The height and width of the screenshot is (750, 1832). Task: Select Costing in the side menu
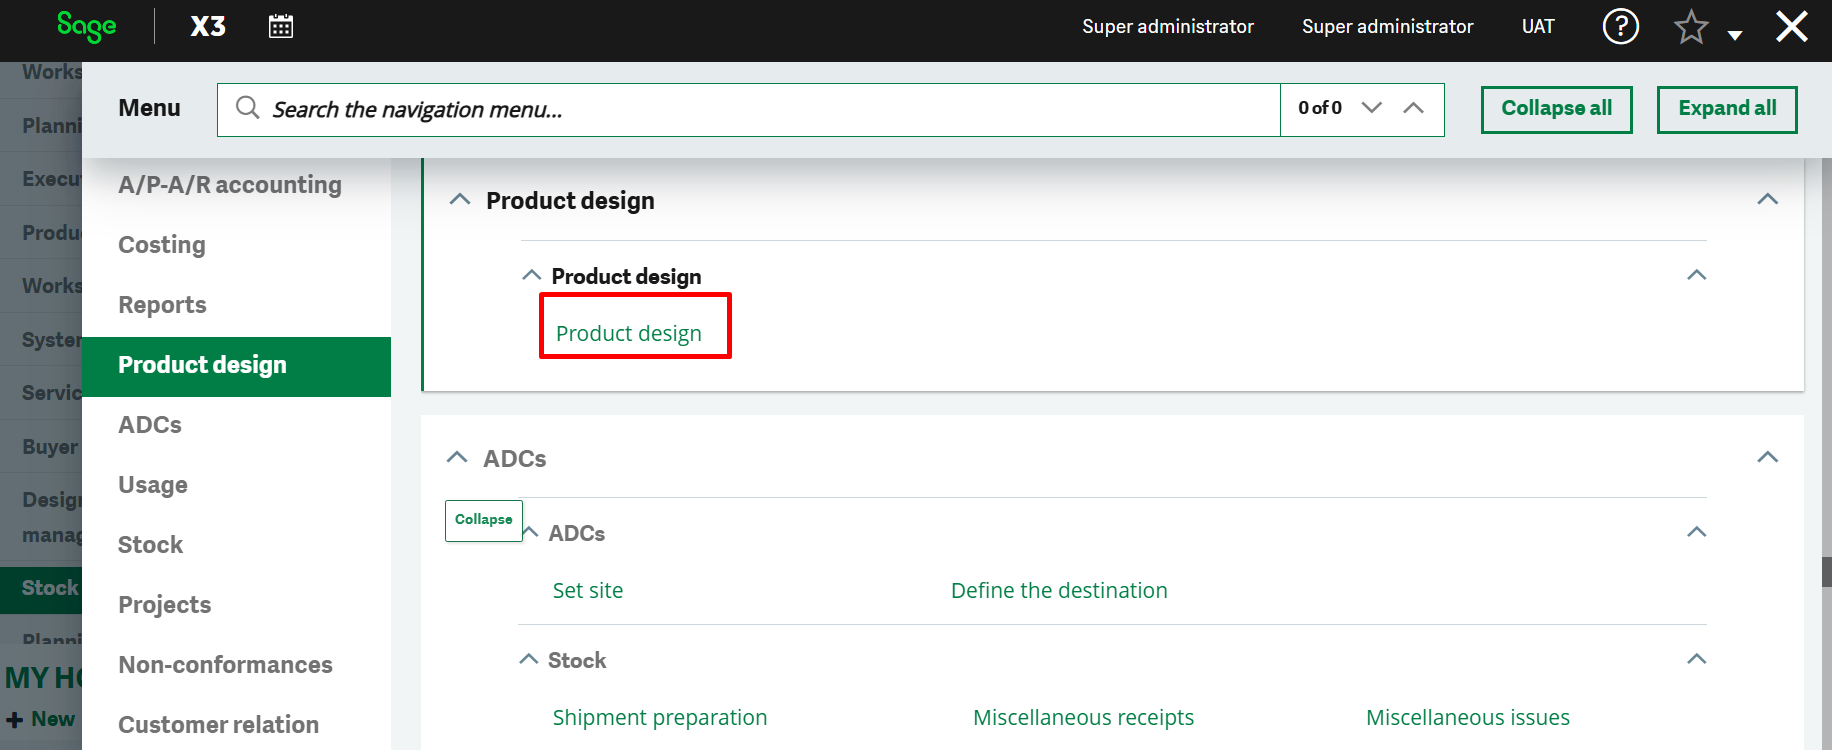click(162, 245)
